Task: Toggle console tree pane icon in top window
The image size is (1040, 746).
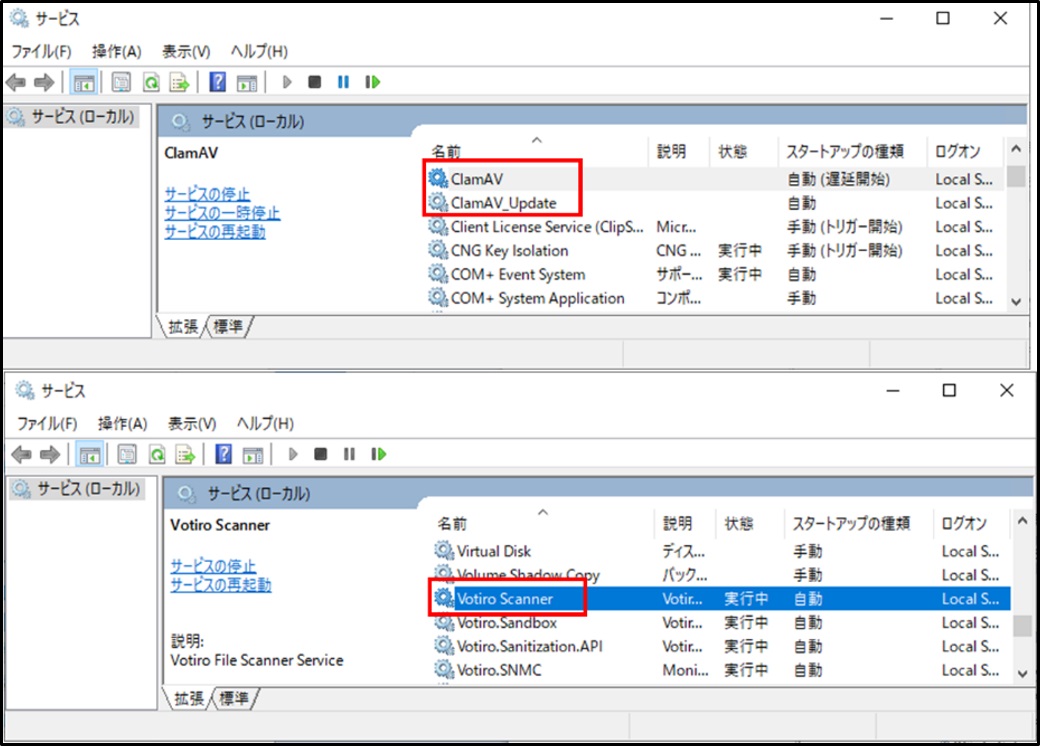Action: click(x=84, y=82)
